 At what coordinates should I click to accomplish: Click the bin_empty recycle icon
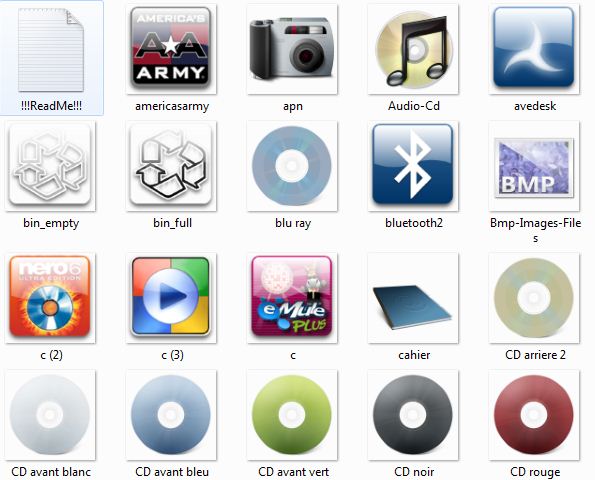(x=50, y=166)
